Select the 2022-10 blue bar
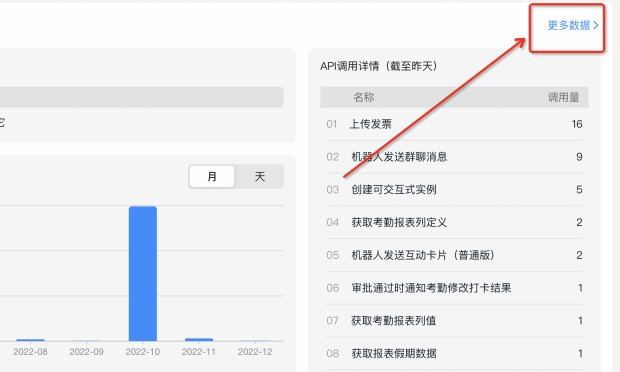 tap(143, 273)
